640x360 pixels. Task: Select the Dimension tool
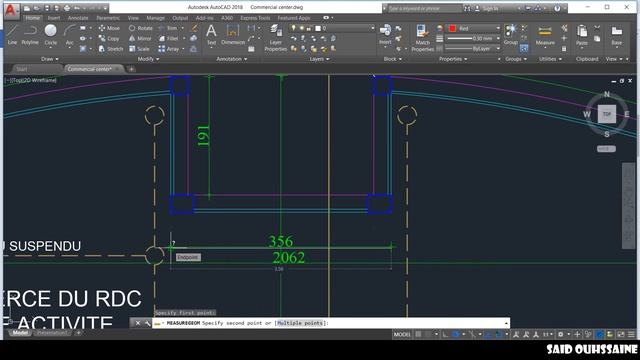click(233, 34)
